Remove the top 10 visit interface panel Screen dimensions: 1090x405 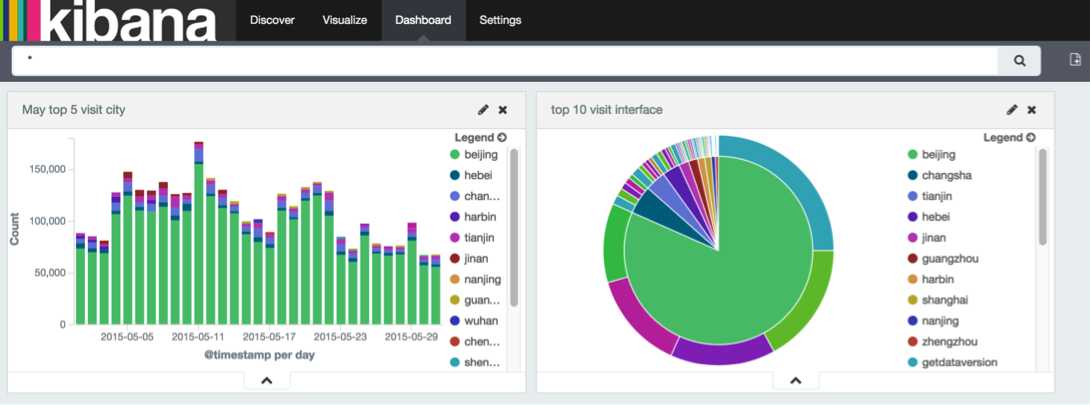click(x=1032, y=110)
